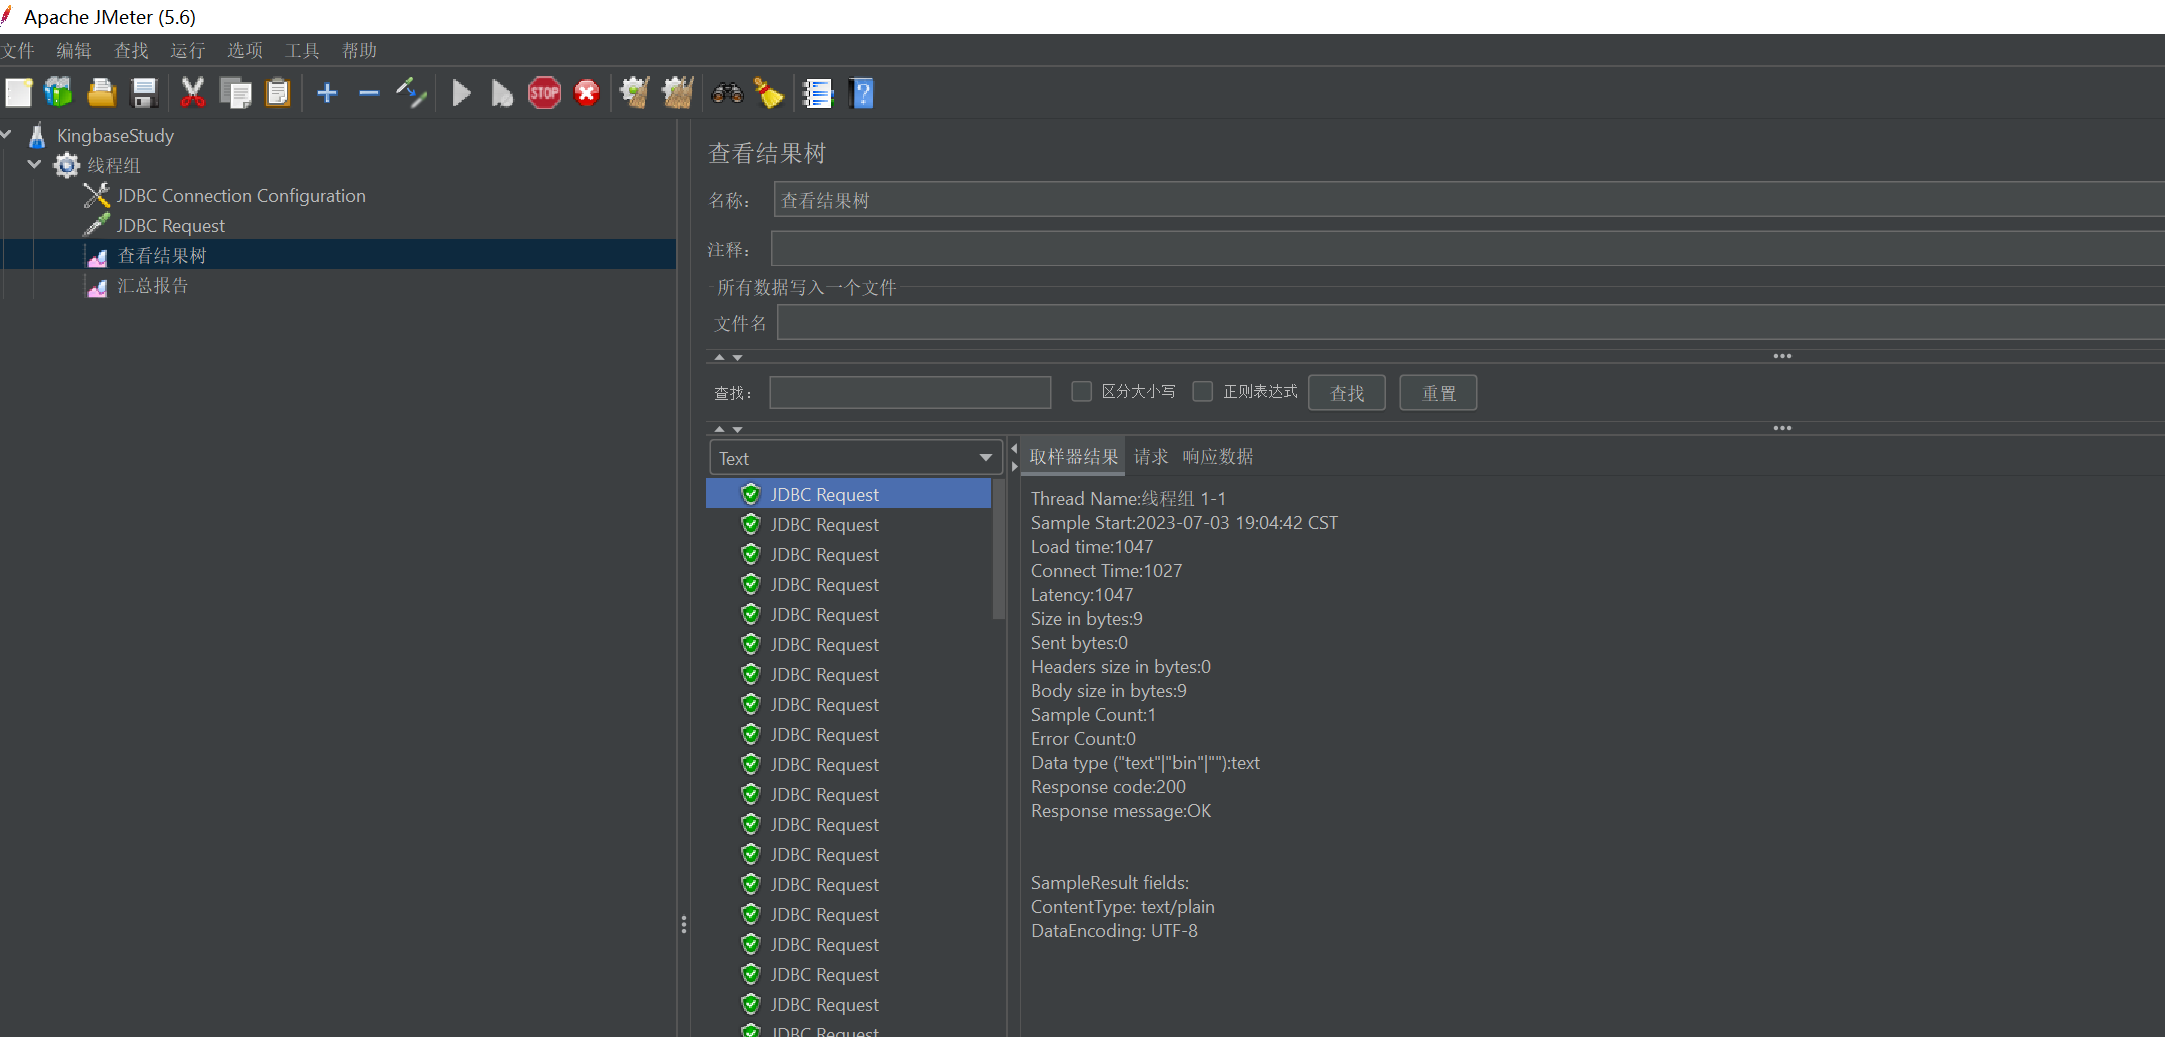Click the 注释 comment input field
2165x1037 pixels.
(x=1468, y=248)
